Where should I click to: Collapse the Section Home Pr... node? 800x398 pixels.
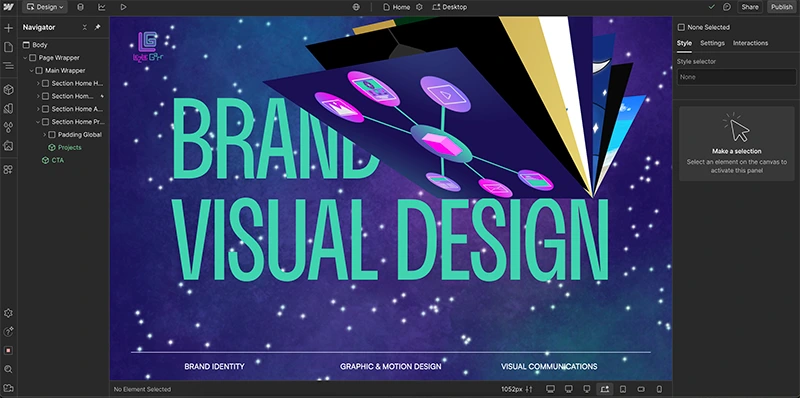tap(38, 121)
